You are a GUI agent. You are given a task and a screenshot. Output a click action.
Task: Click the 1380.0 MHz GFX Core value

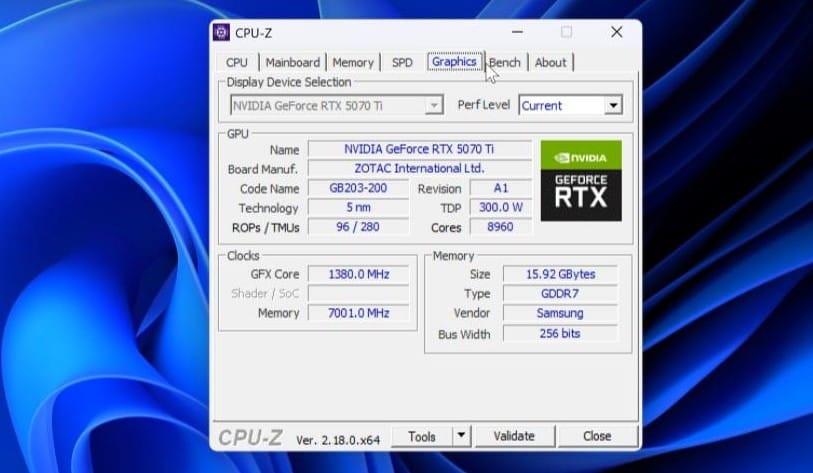(358, 274)
